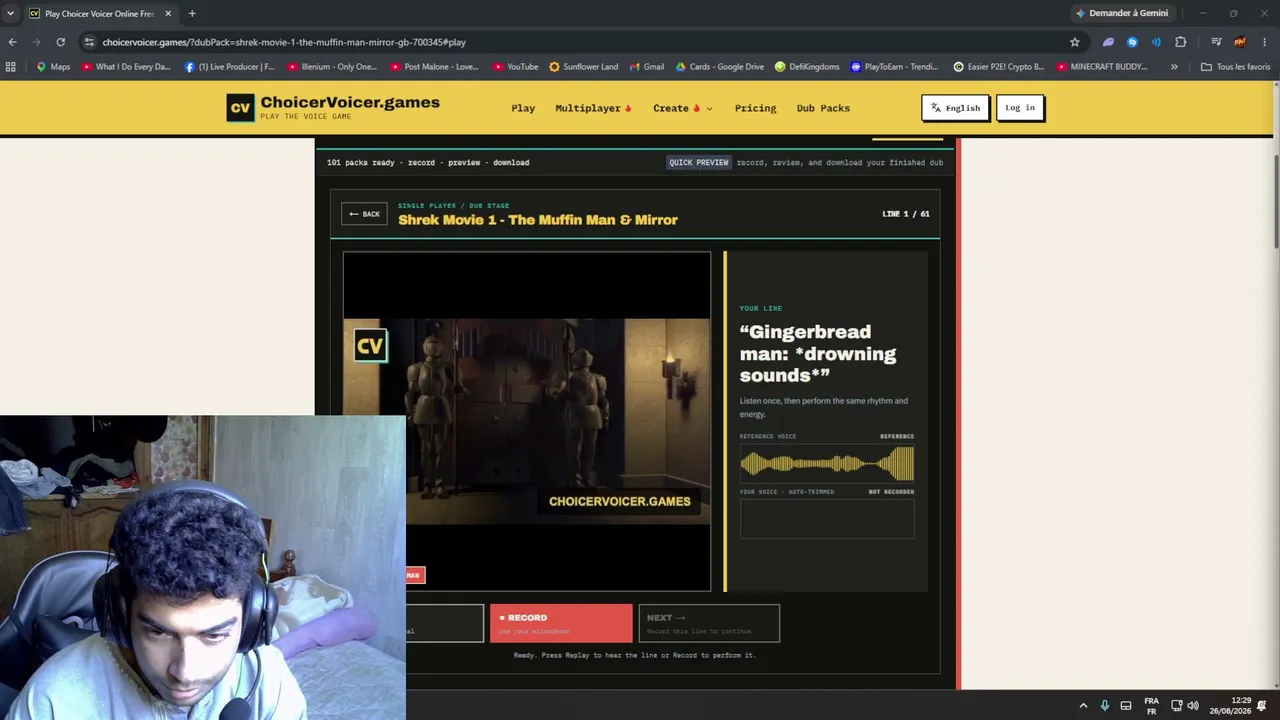Open a new browser tab

[x=192, y=13]
